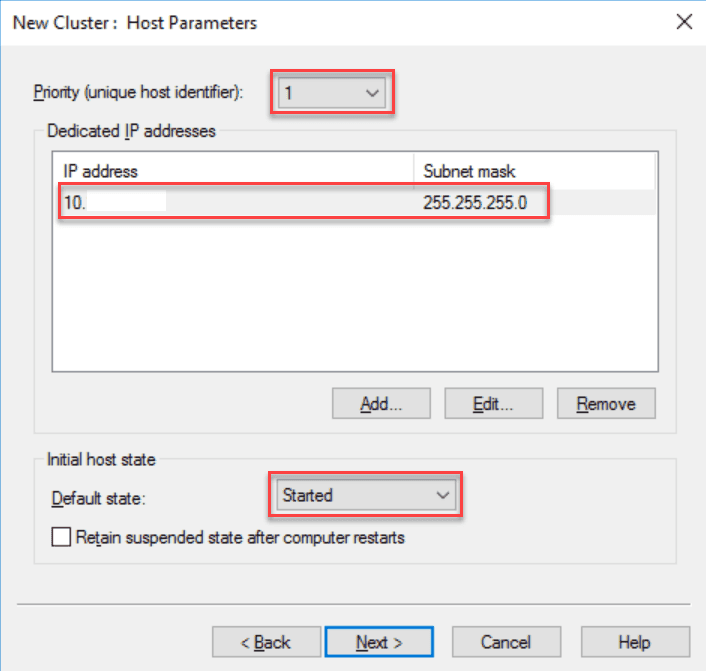Remove the selected dedicated IP address

coord(606,404)
